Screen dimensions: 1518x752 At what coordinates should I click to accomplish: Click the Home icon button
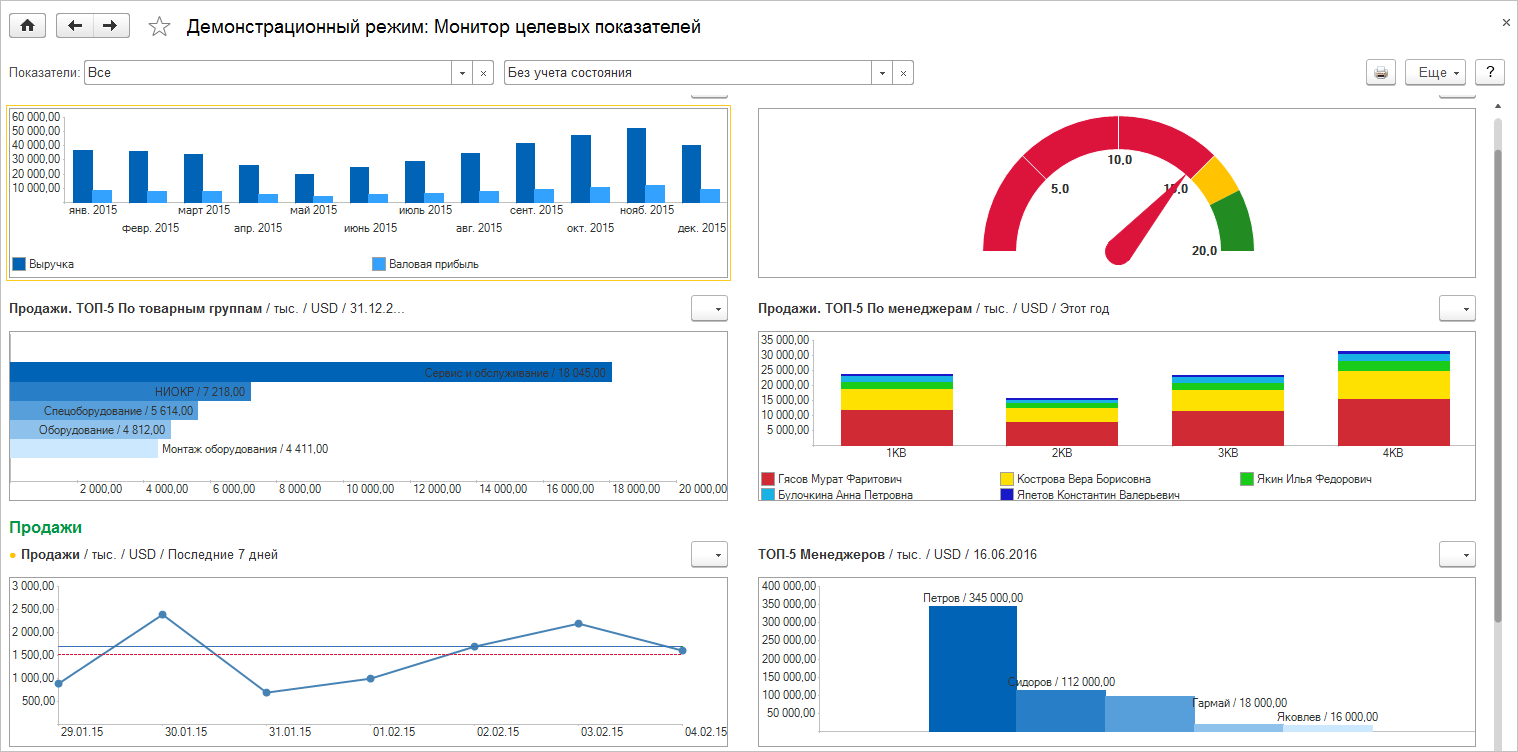(x=27, y=27)
